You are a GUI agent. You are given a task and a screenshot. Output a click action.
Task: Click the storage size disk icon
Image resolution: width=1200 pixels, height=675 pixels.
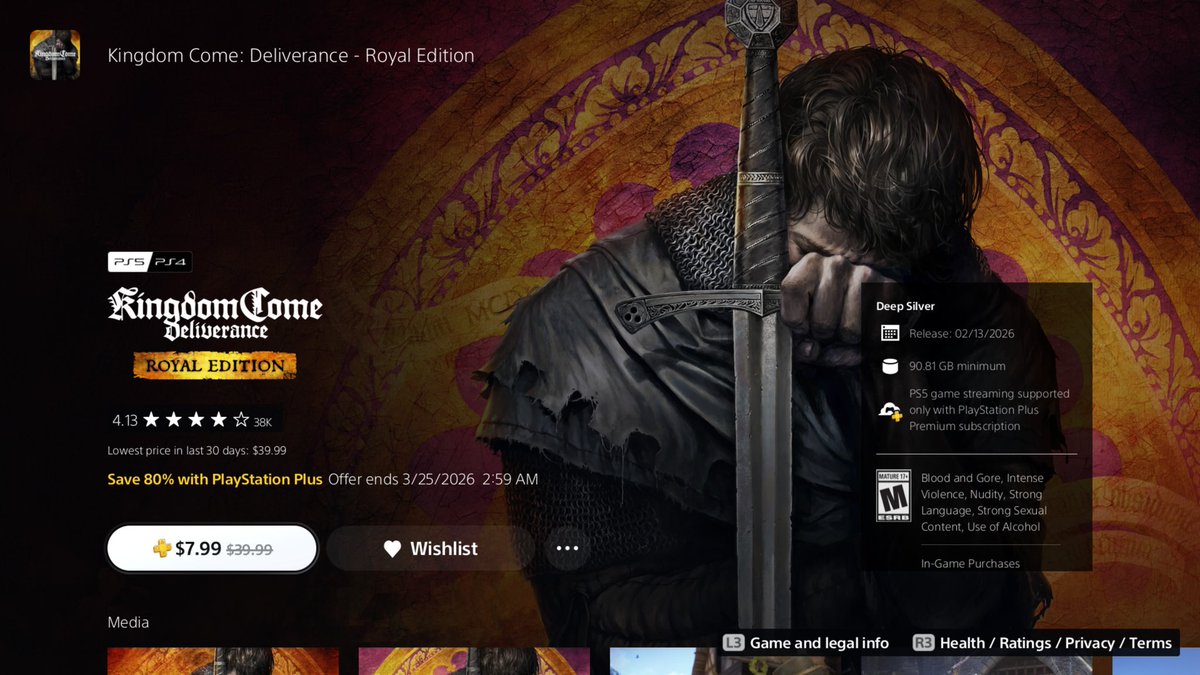[890, 366]
